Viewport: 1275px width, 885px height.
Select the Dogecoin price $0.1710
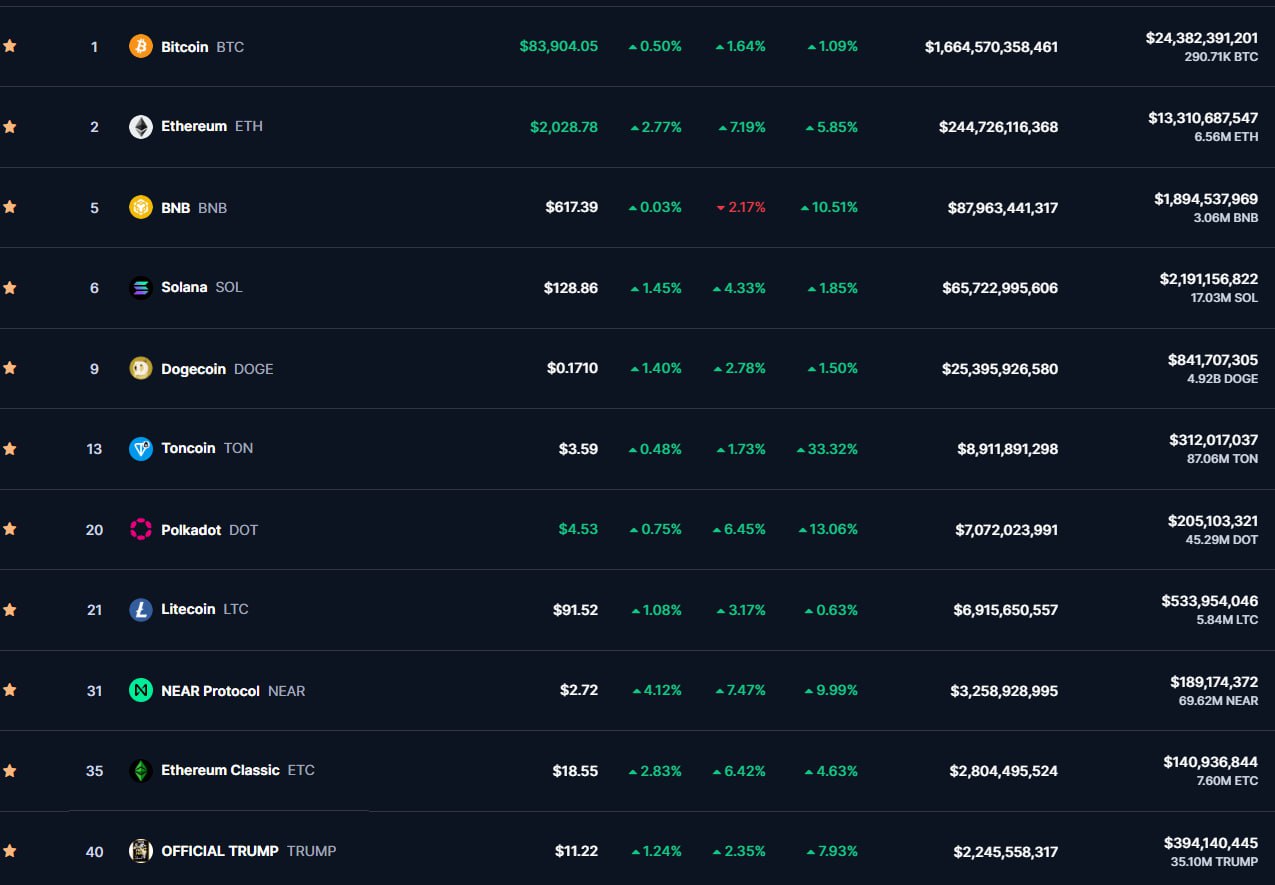[573, 368]
